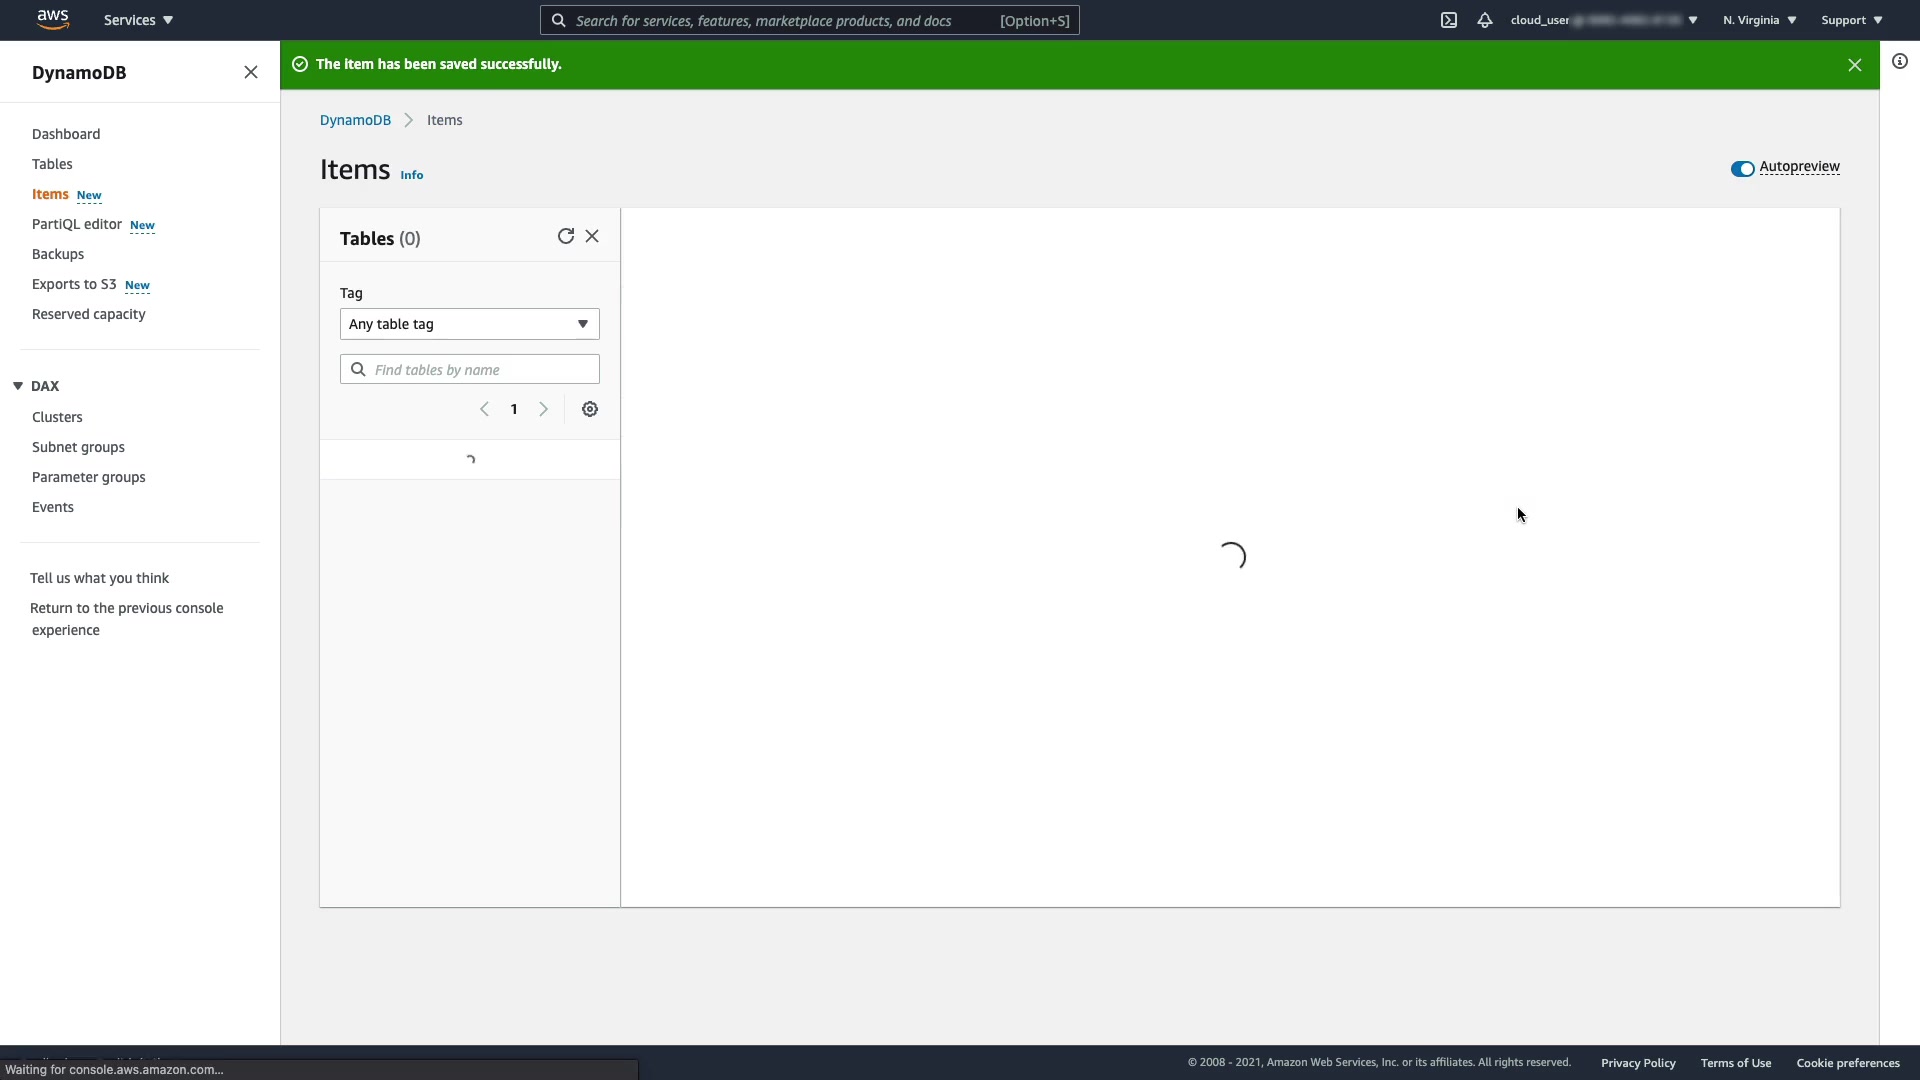Refresh the Tables list

coord(565,236)
